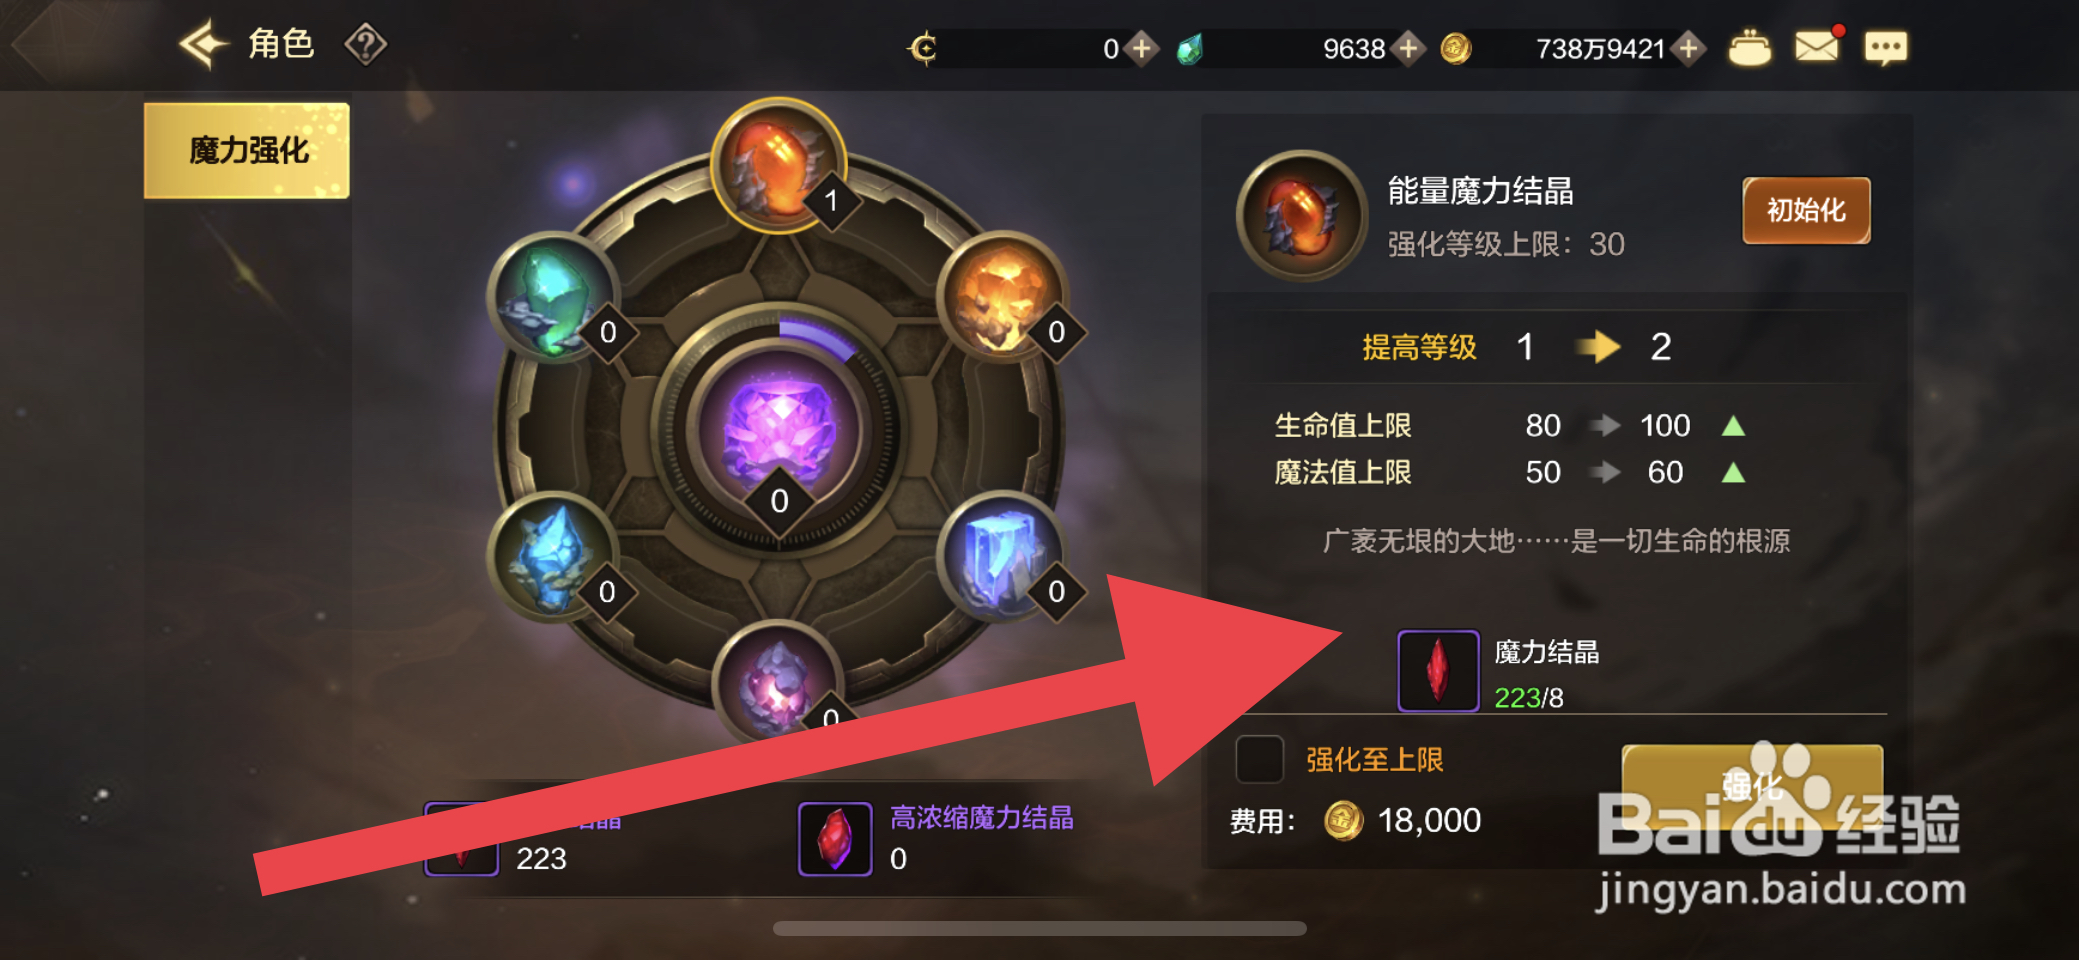
Task: Open the mail envelope icon
Action: click(1817, 46)
